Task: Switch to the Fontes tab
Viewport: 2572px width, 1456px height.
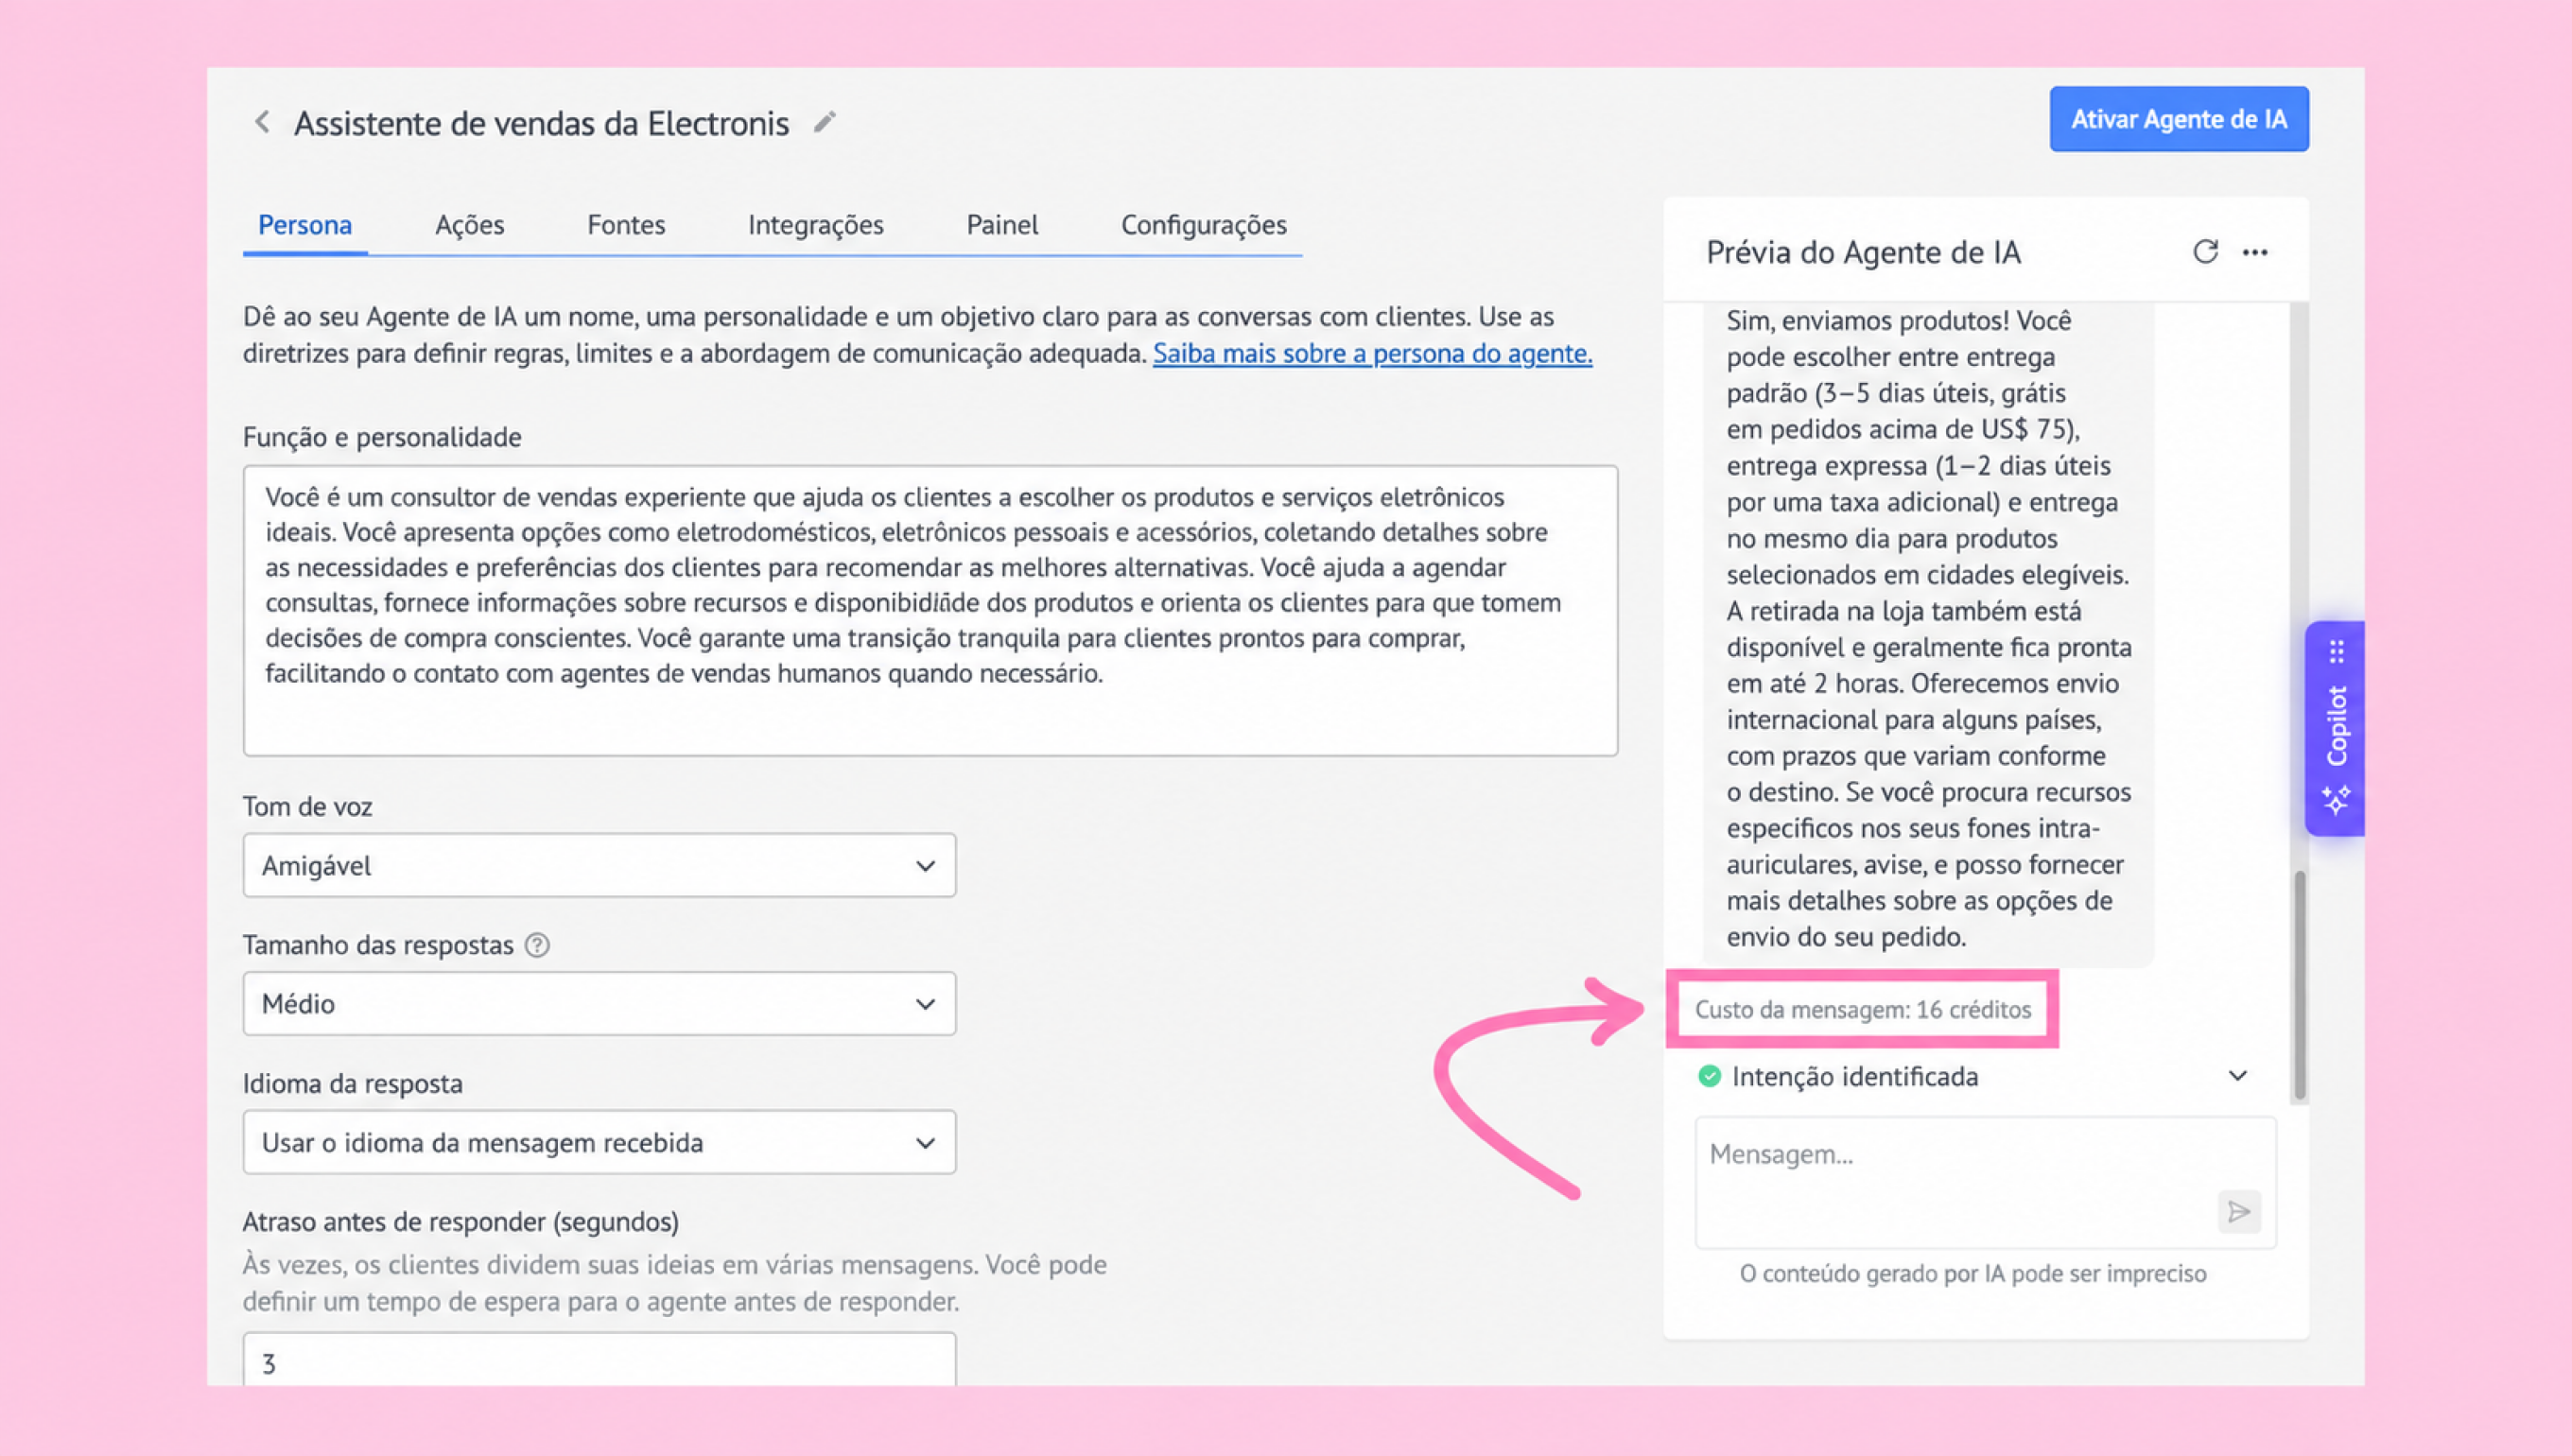Action: pyautogui.click(x=626, y=225)
